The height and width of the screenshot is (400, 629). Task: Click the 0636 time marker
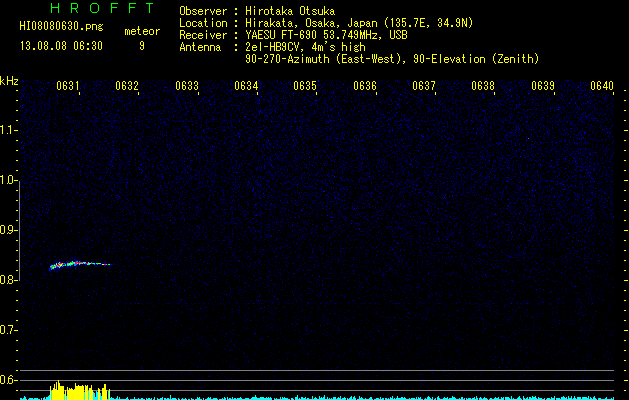[x=365, y=86]
